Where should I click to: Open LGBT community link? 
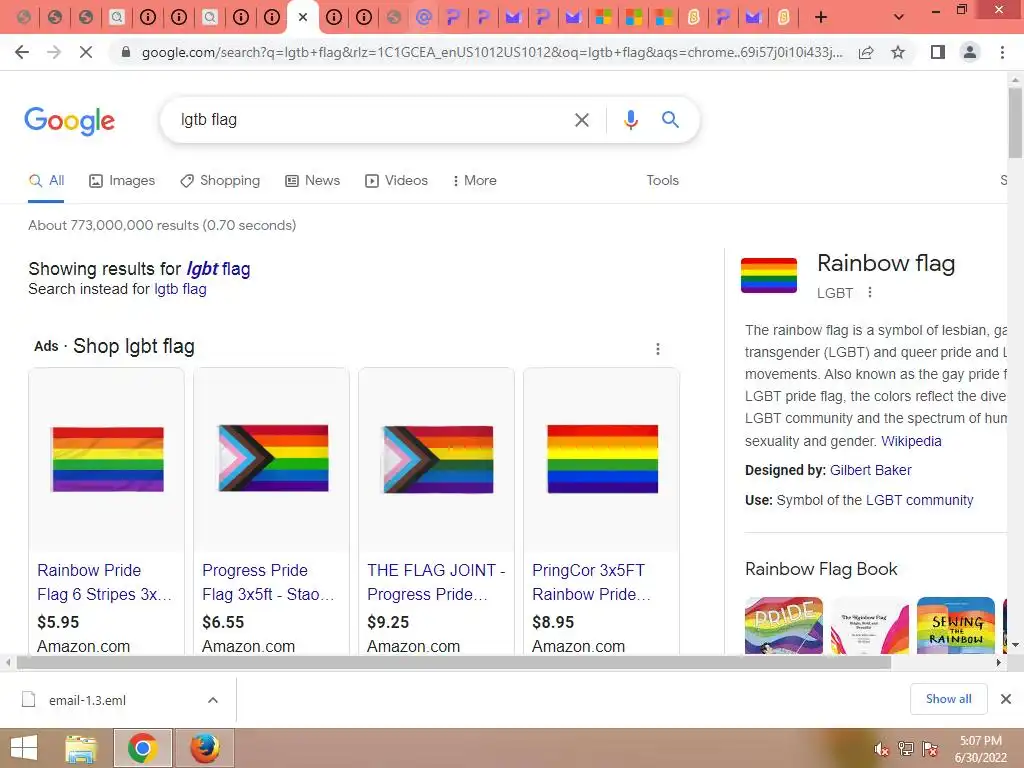click(x=920, y=500)
